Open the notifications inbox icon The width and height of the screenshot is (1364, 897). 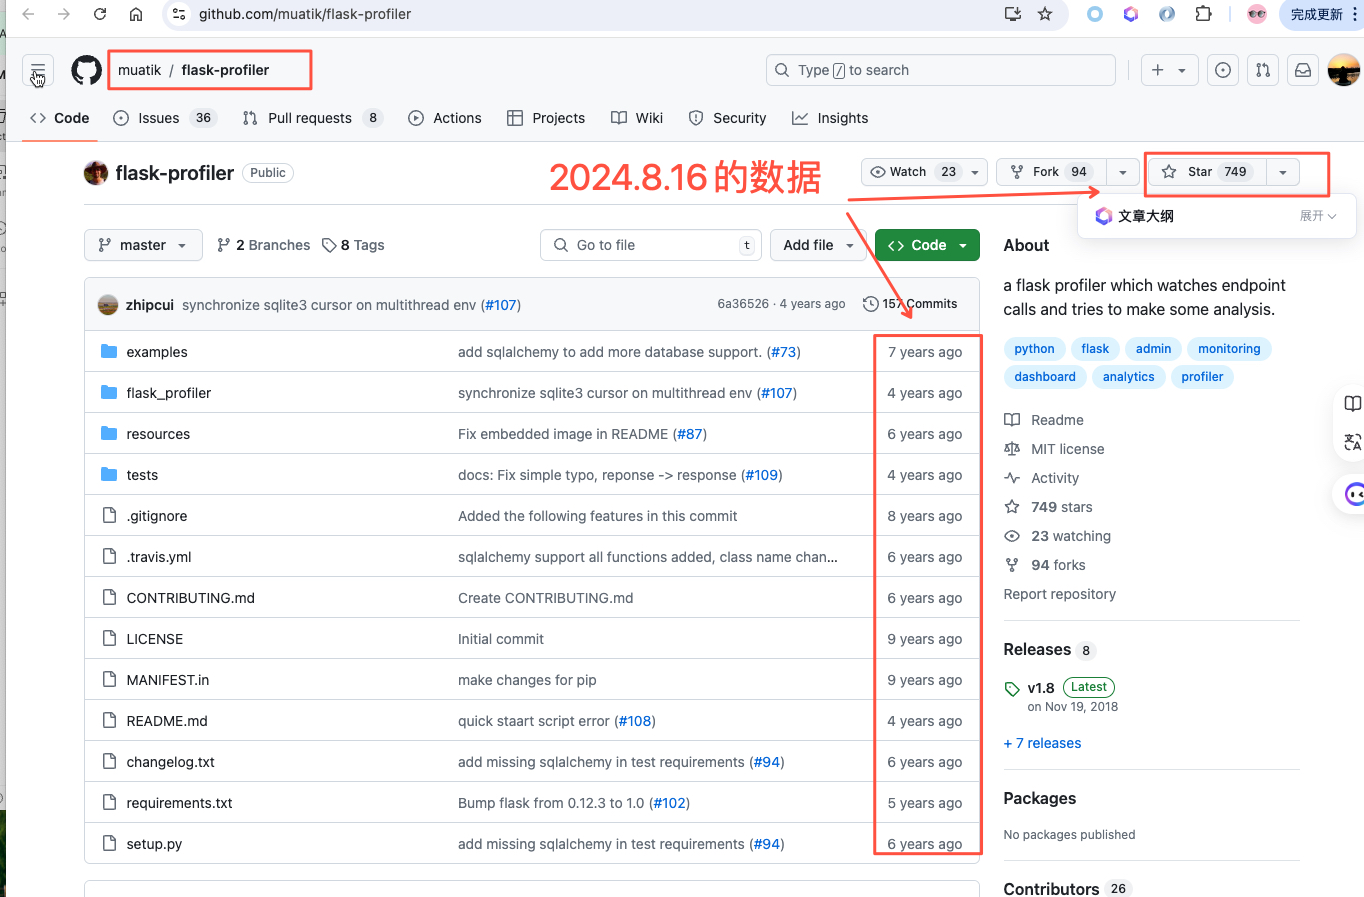tap(1303, 70)
